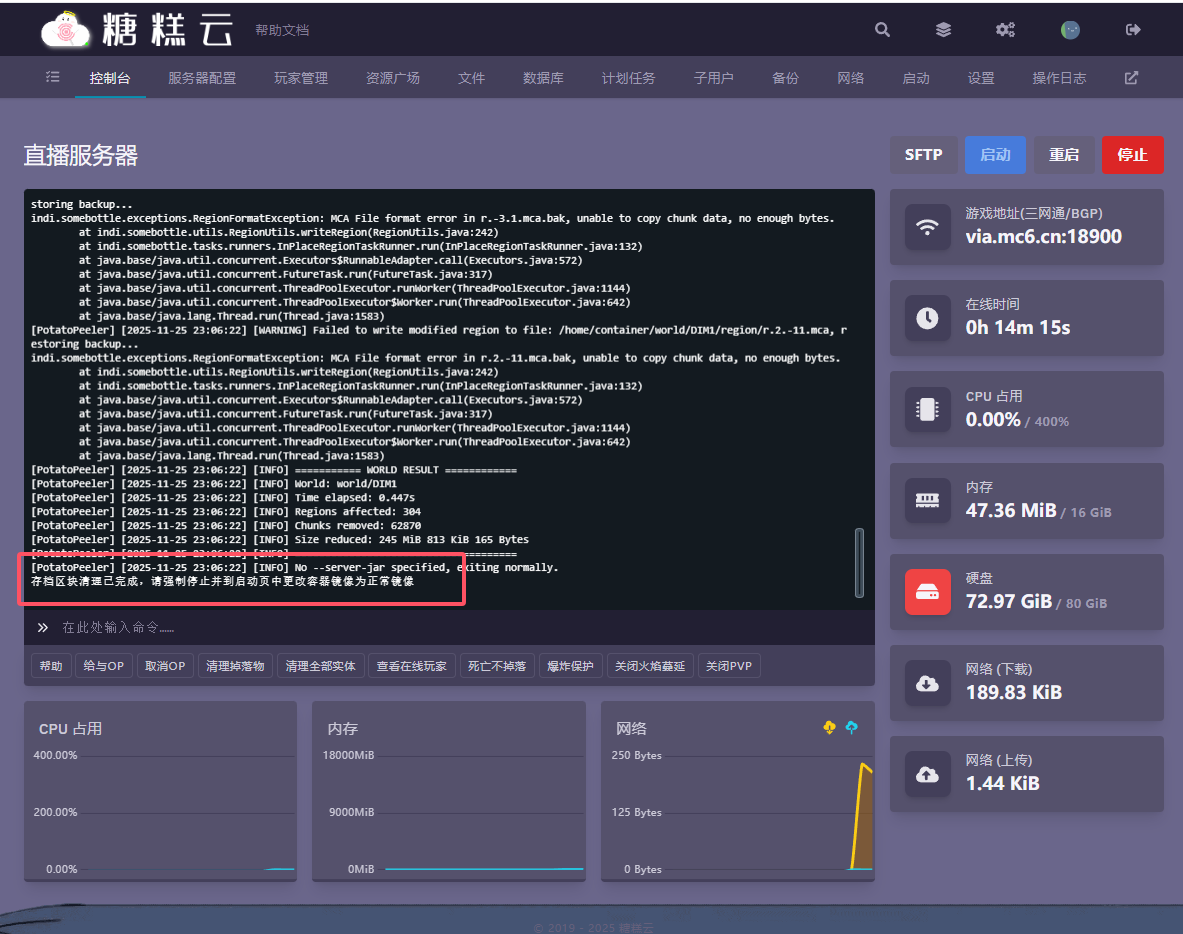Toggle the yellow cloud icon on network chart
Image resolution: width=1183 pixels, height=934 pixels.
829,727
